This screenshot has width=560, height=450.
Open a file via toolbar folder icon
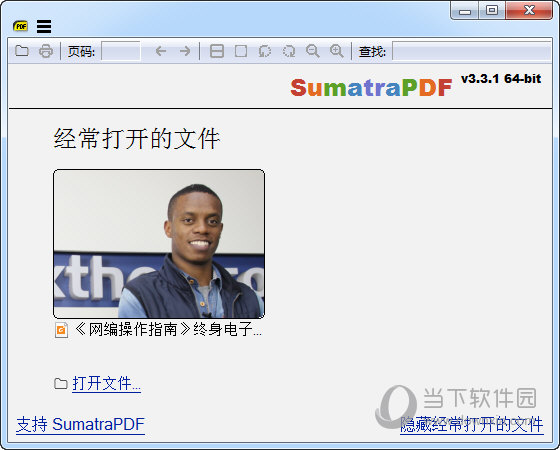[x=22, y=51]
